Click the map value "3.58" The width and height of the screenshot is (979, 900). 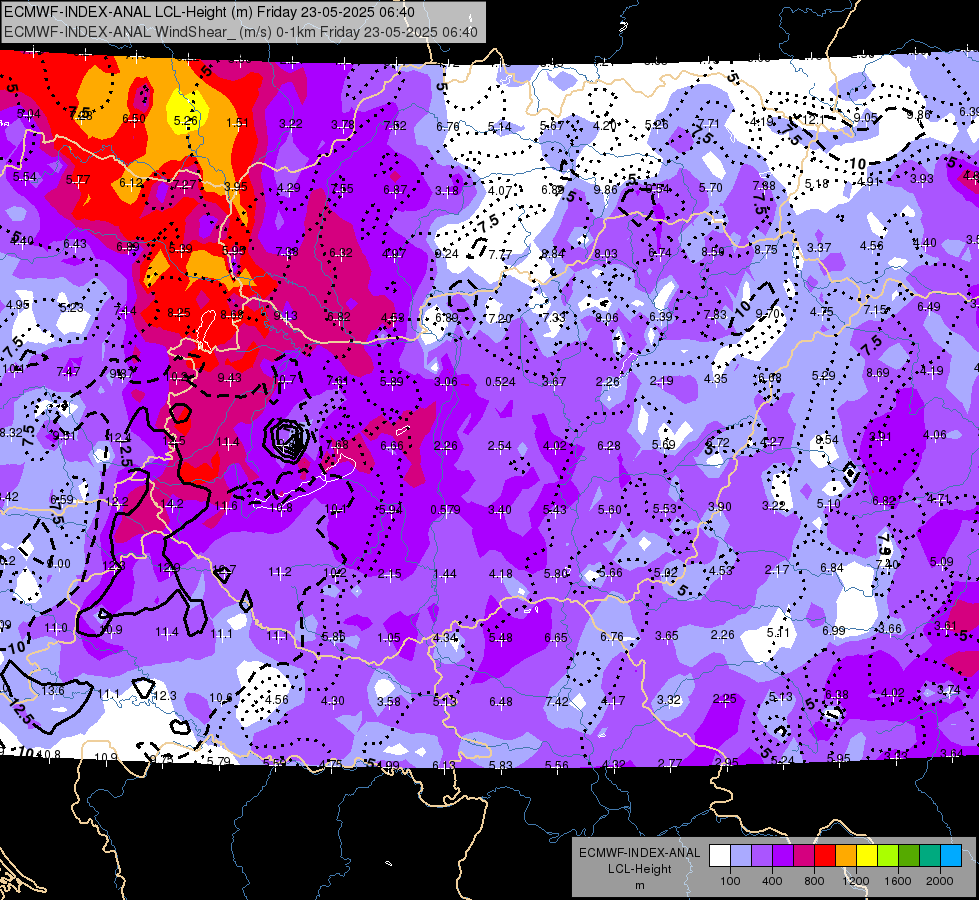click(388, 702)
